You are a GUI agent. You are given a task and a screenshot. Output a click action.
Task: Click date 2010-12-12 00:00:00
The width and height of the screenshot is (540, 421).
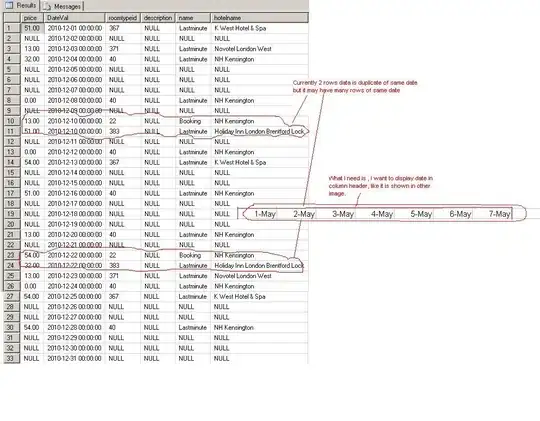[x=75, y=152]
